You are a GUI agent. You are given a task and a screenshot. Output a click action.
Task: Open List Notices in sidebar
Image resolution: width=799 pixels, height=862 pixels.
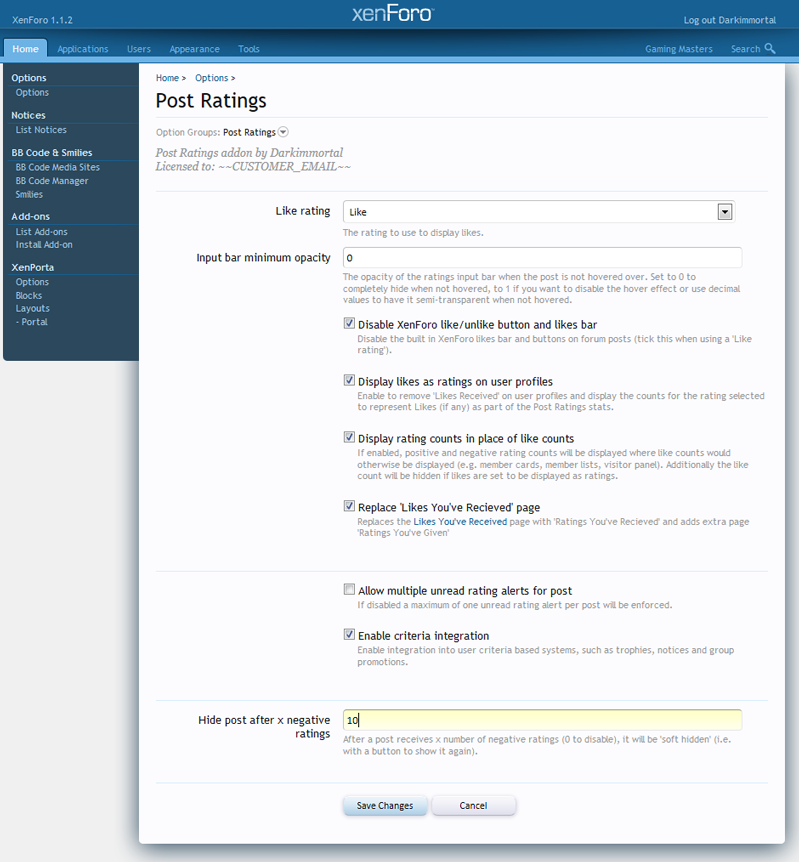[x=41, y=130]
